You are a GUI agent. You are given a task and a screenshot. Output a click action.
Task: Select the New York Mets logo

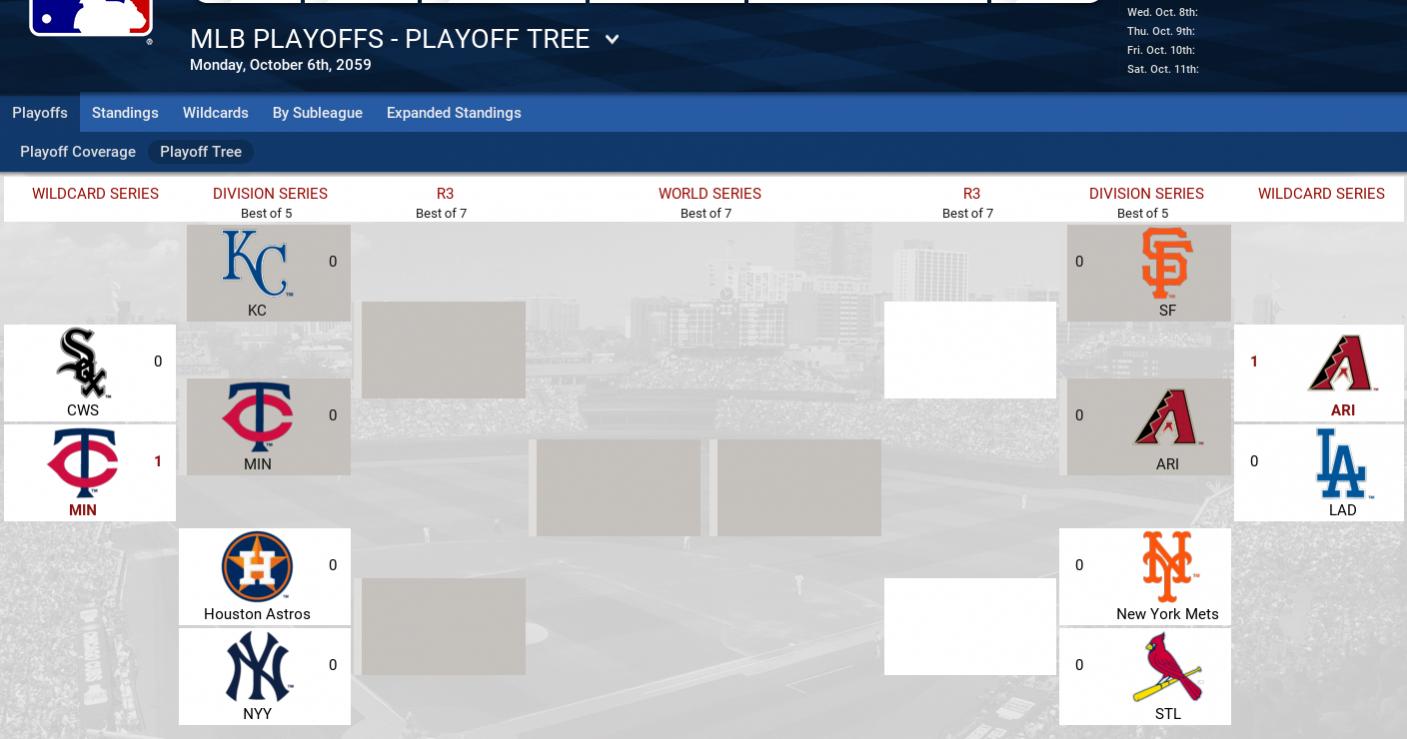(1167, 566)
